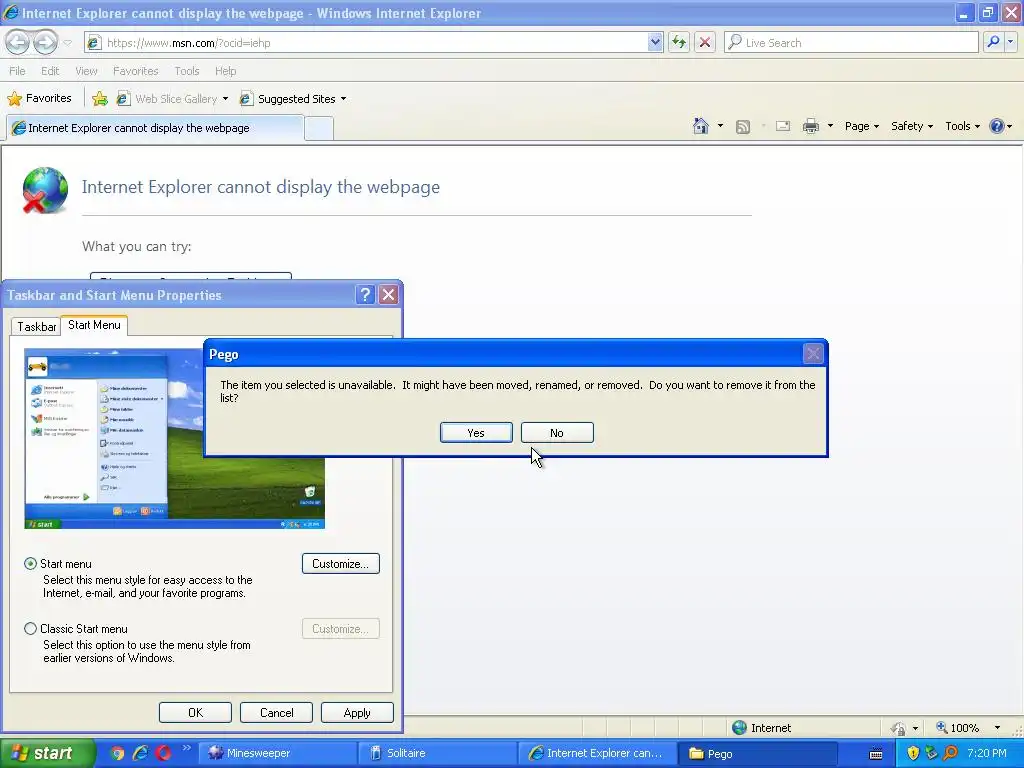
Task: Switch to the Pego taskbar button
Action: (758, 754)
